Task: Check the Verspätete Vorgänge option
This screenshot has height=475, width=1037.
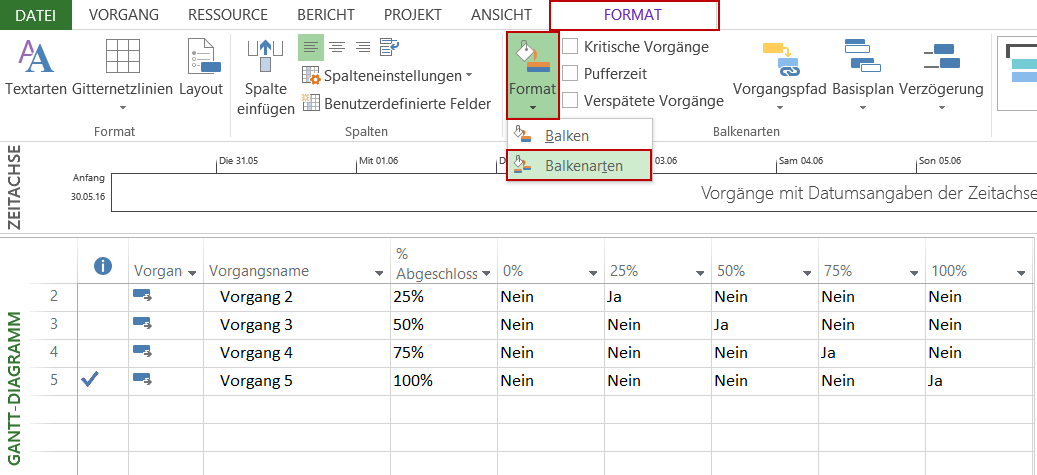Action: 570,100
